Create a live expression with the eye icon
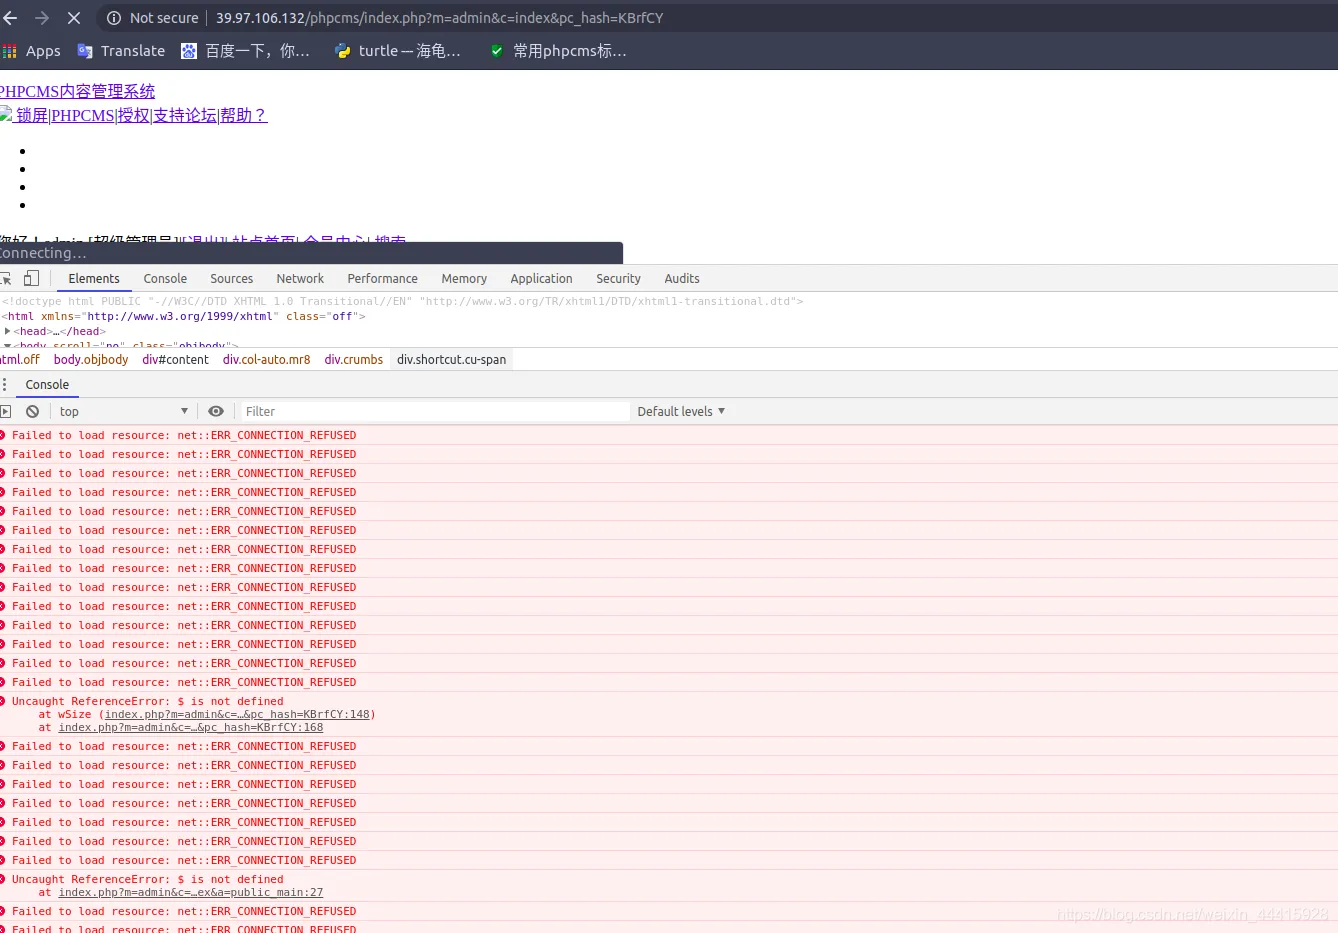Viewport: 1338px width, 933px height. click(x=216, y=412)
